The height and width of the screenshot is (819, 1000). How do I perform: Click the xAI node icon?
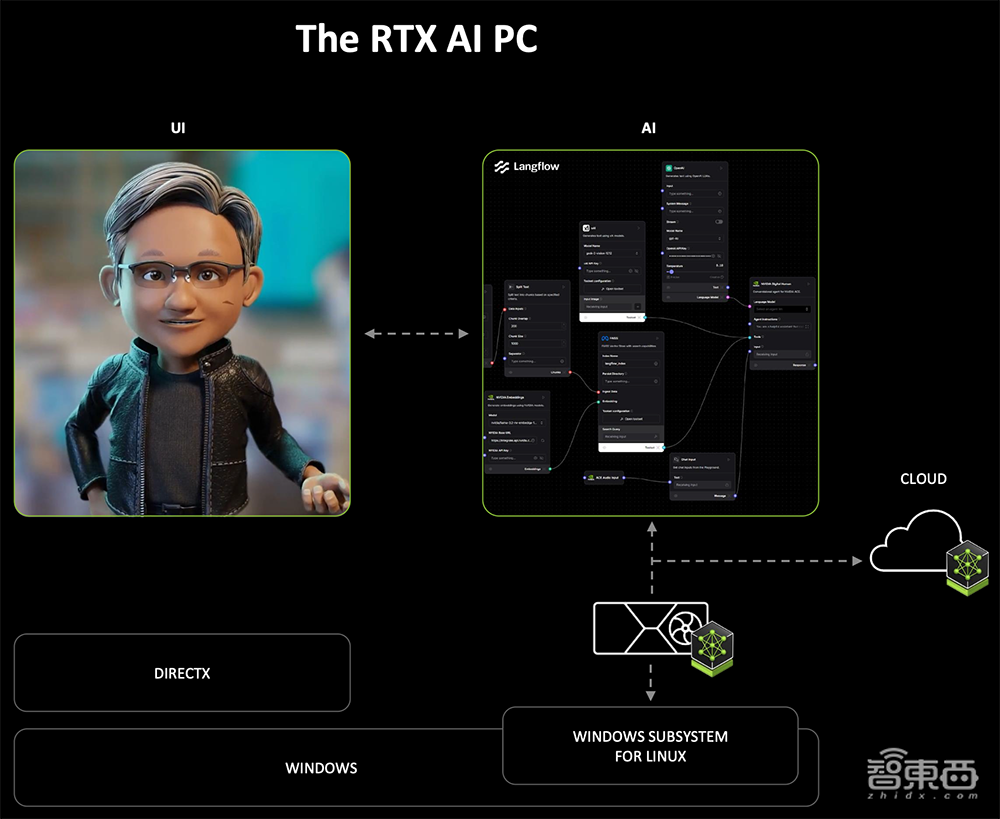click(x=587, y=228)
